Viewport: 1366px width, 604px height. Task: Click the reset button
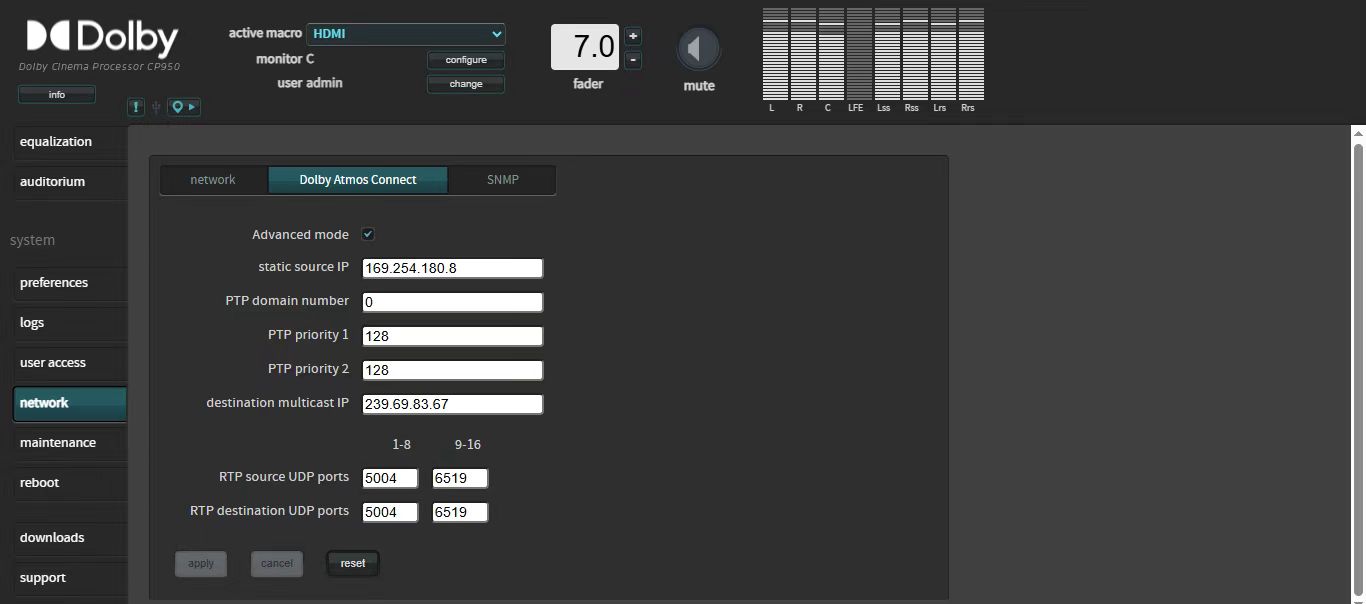tap(353, 564)
